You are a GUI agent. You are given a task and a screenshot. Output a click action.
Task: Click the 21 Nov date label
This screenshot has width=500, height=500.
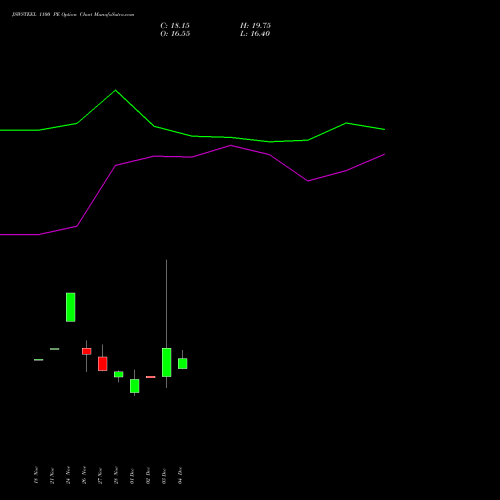(x=52, y=476)
